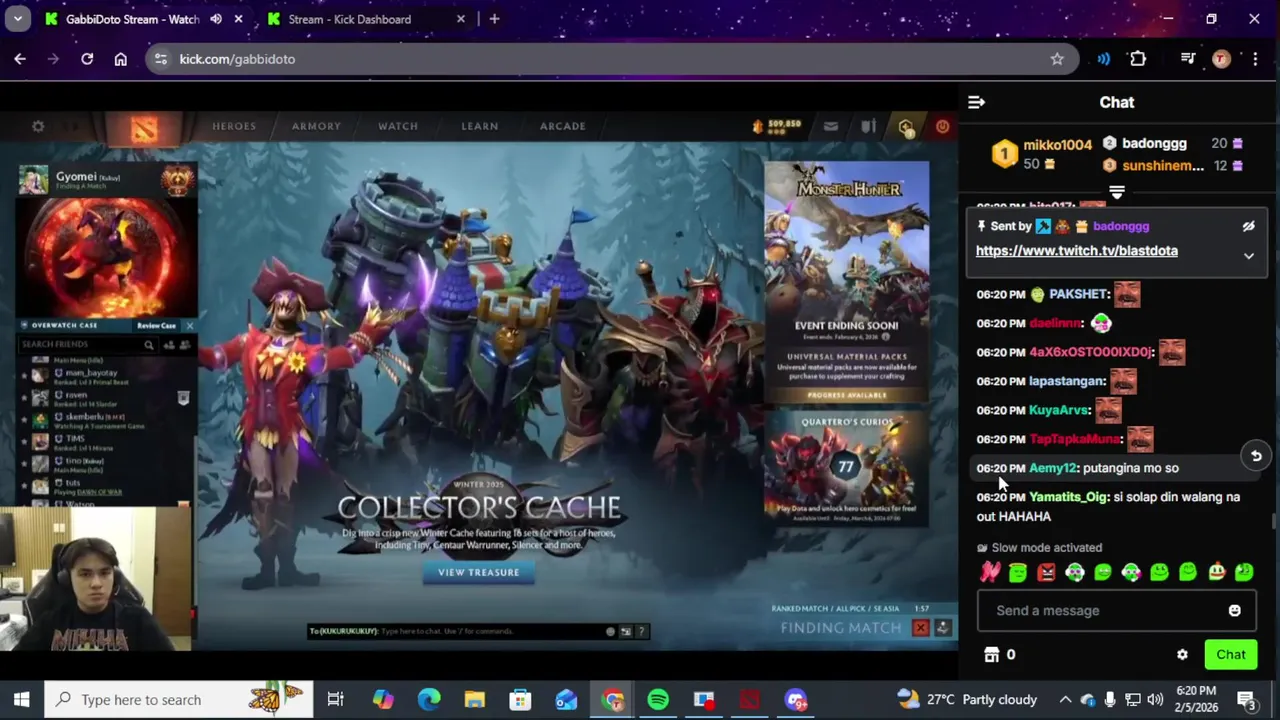The width and height of the screenshot is (1280, 720).
Task: Open Windows Start menu
Action: [21, 700]
